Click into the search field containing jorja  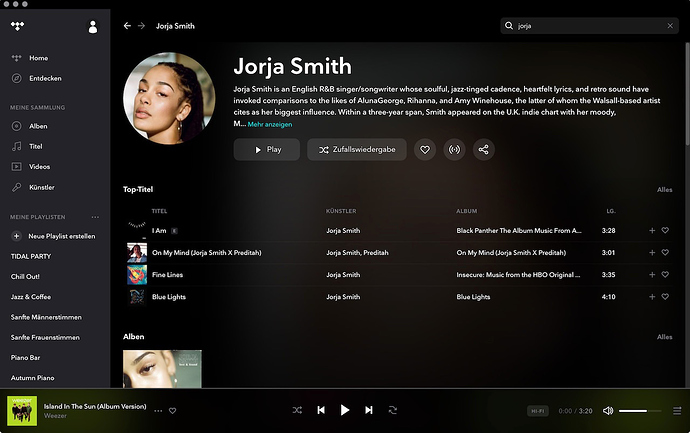pos(589,26)
